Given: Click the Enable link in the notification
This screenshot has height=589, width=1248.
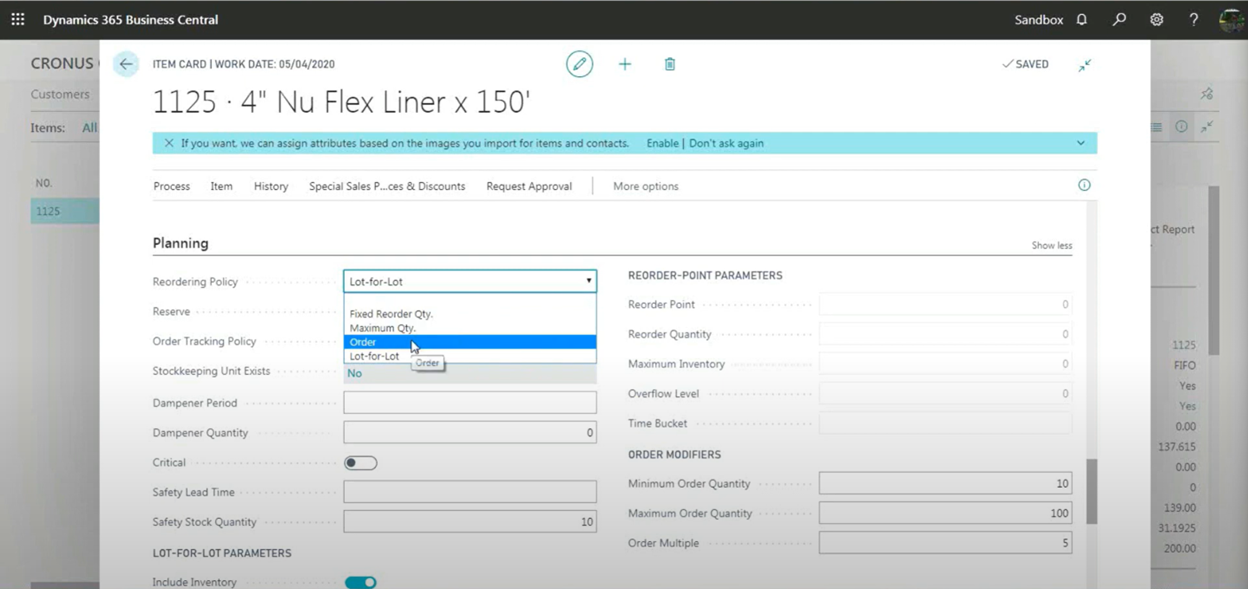Looking at the screenshot, I should pos(662,143).
